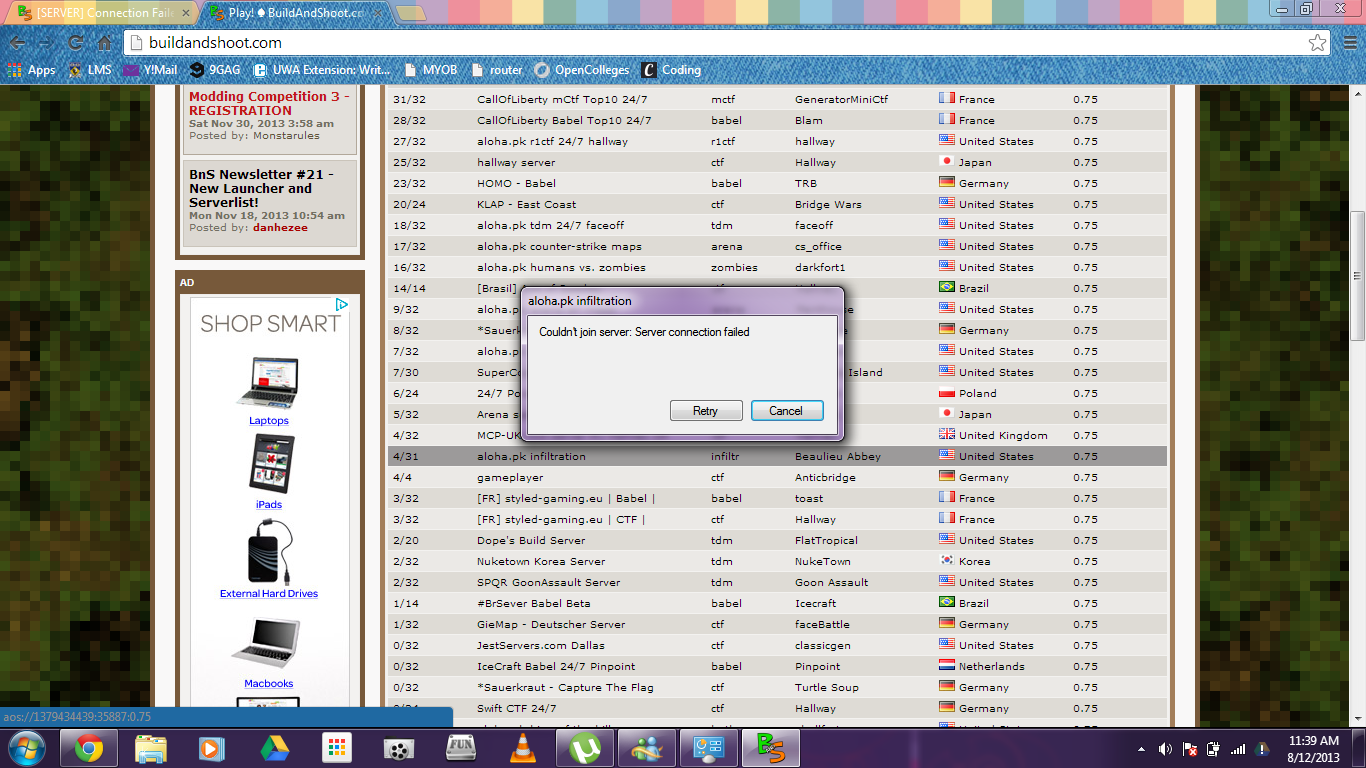The height and width of the screenshot is (768, 1366).
Task: Click the Chrome home icon
Action: point(104,43)
